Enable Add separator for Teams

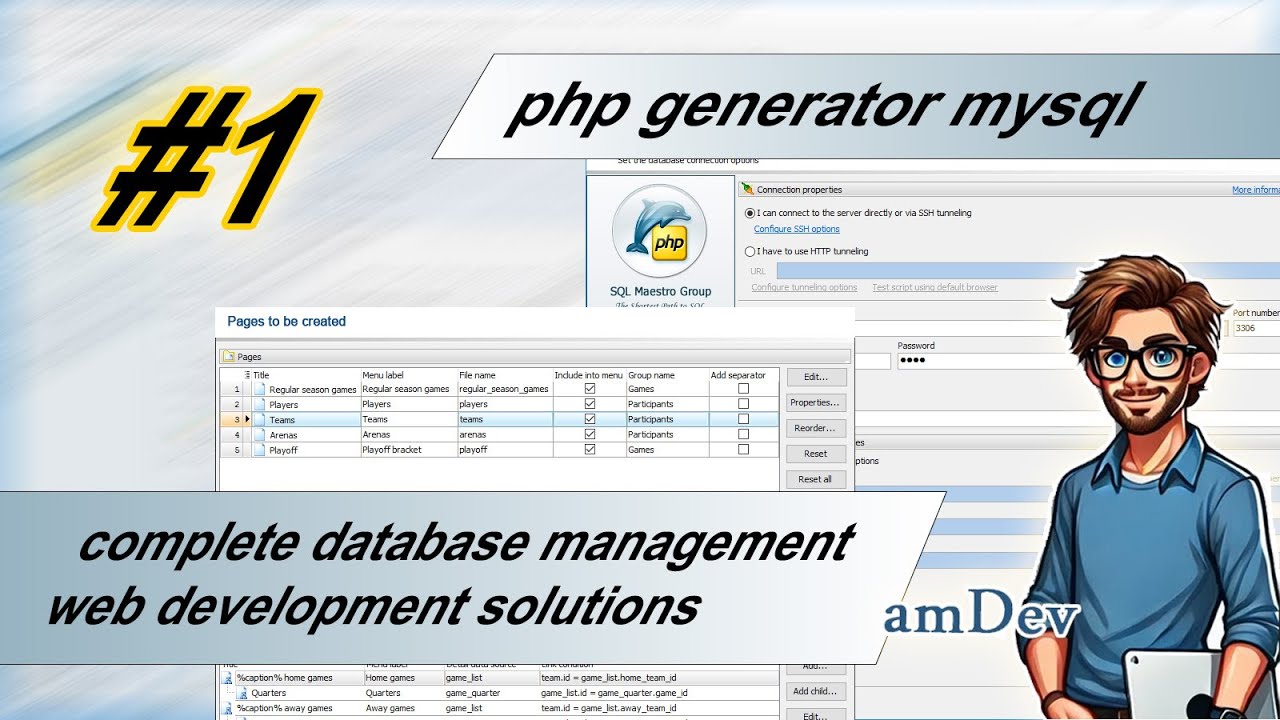743,419
